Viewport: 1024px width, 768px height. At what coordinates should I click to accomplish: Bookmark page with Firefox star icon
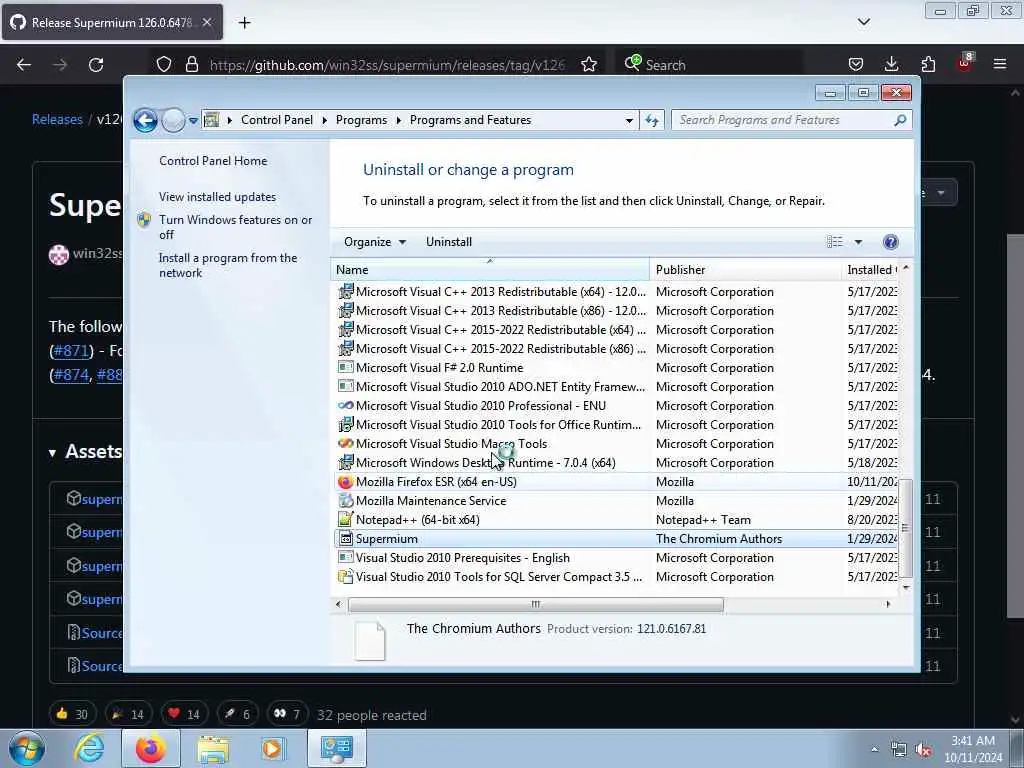pos(589,64)
